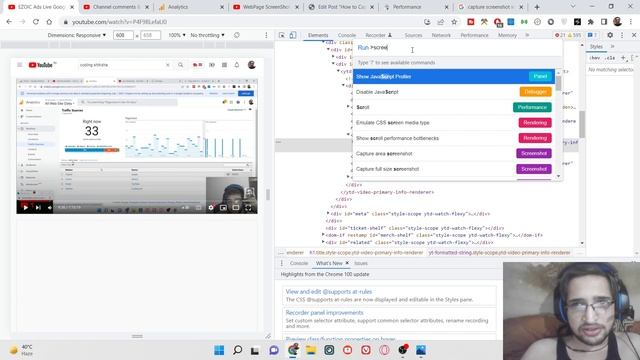Switch to the Console panel tab
The image size is (640, 360).
click(347, 36)
